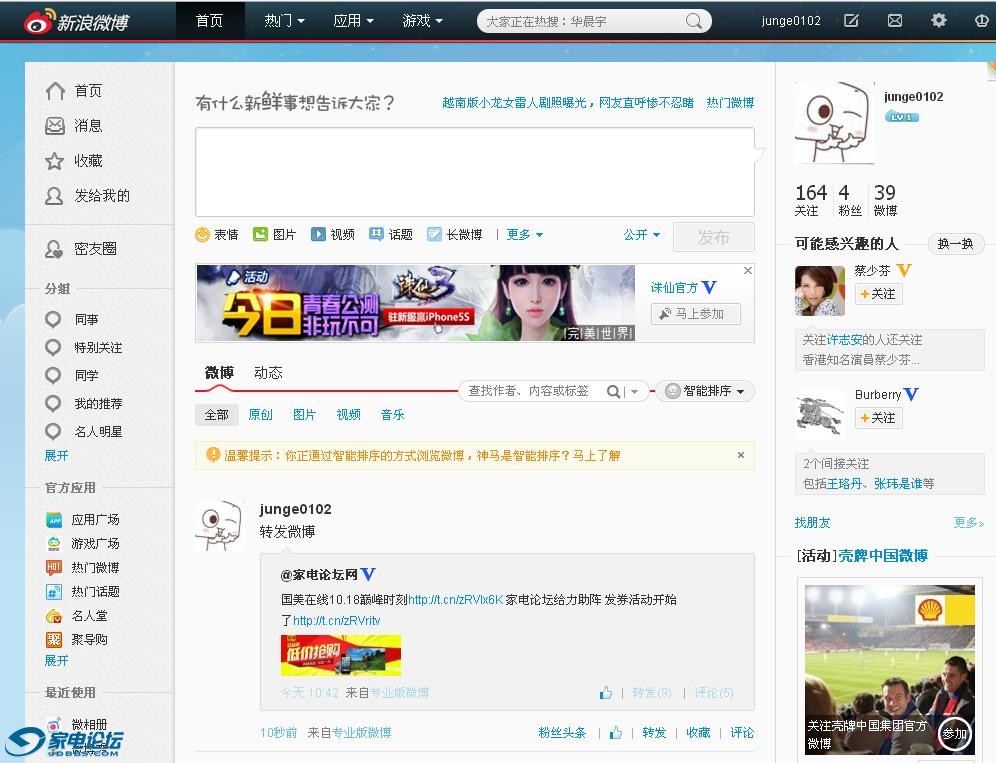996x763 pixels.
Task: Open 粉丝头条 for the post
Action: pos(562,733)
